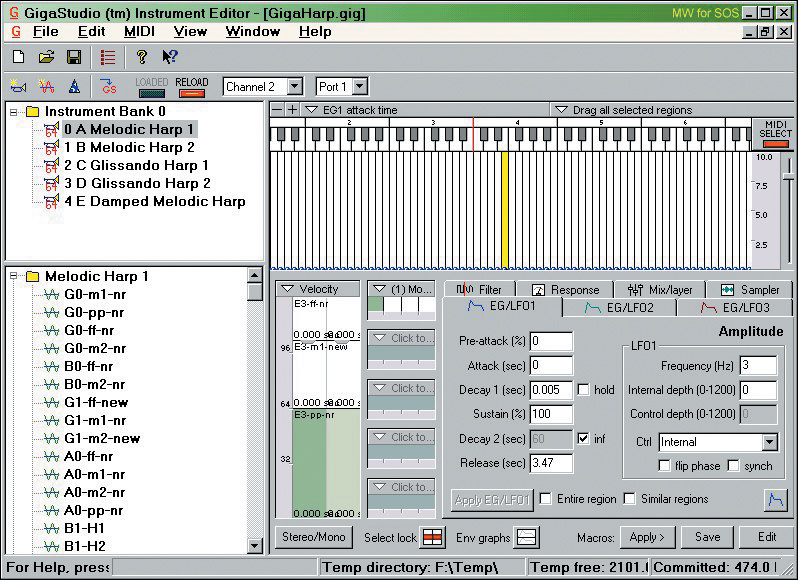The width and height of the screenshot is (798, 580).
Task: Open the MIDI menu
Action: 139,31
